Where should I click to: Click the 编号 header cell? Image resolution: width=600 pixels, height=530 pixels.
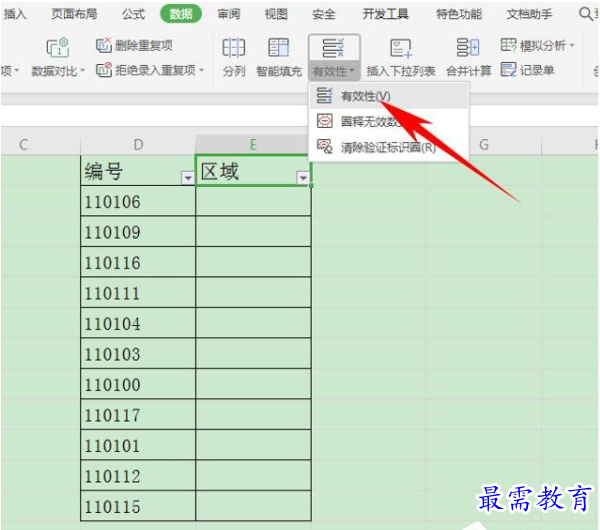click(138, 171)
